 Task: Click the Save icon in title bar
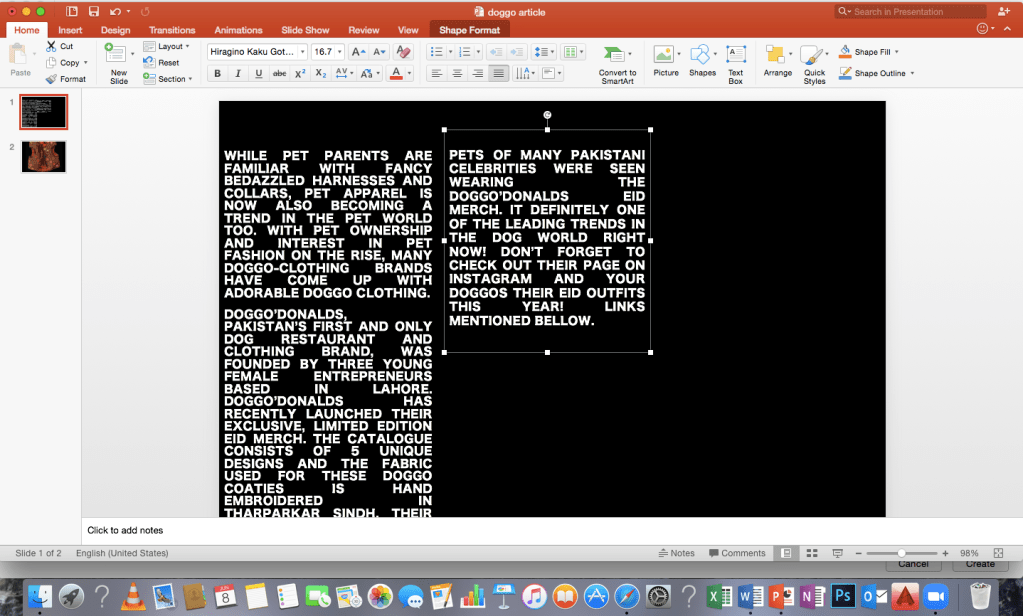93,11
